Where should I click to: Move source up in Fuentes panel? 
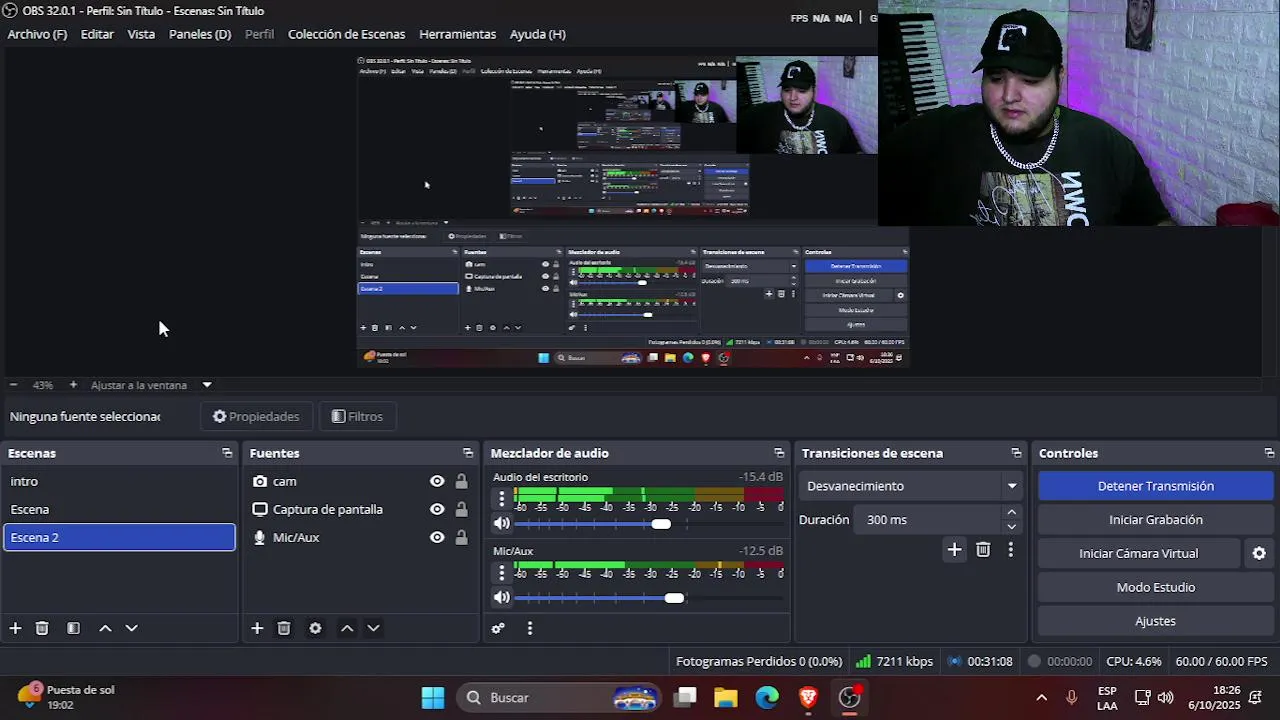pos(347,628)
